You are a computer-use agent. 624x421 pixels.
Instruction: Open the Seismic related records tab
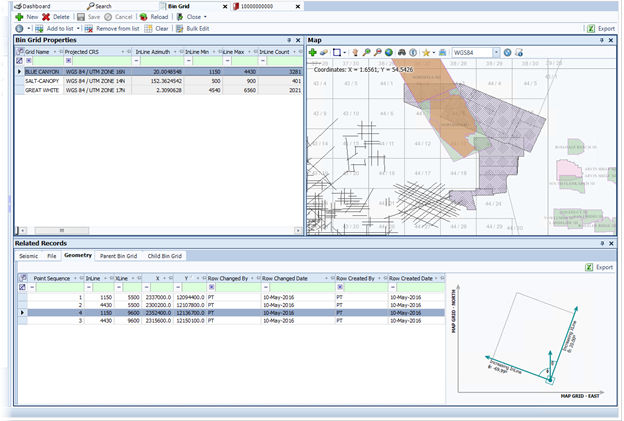(x=29, y=256)
